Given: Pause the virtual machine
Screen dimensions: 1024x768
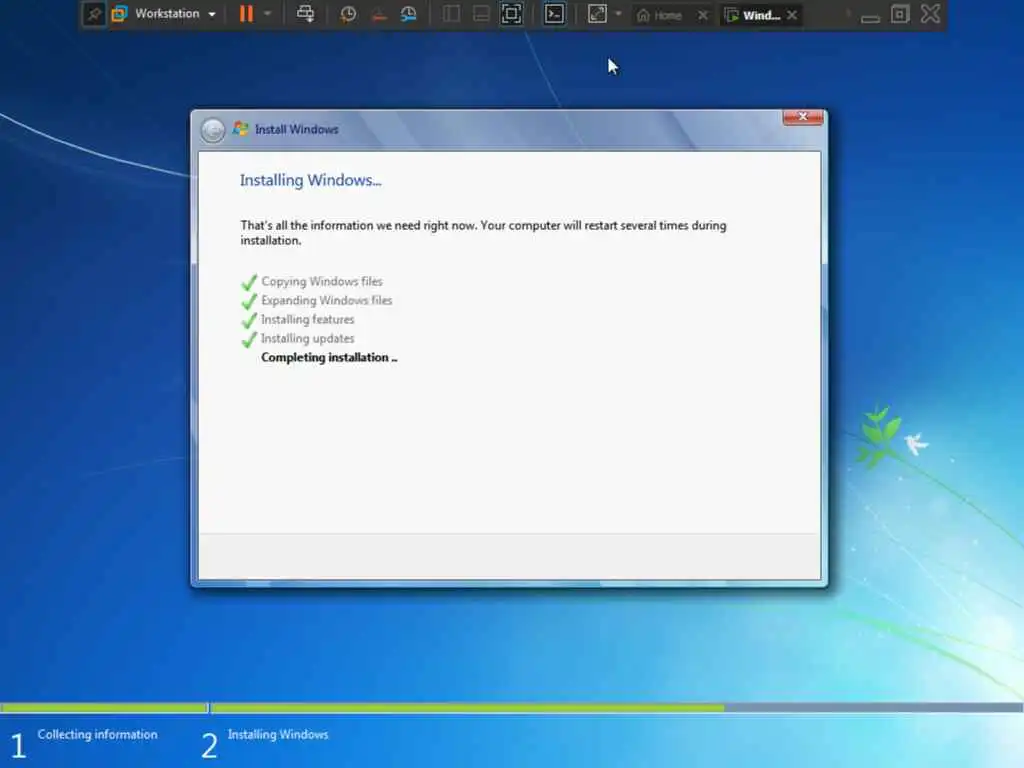Looking at the screenshot, I should coord(246,14).
